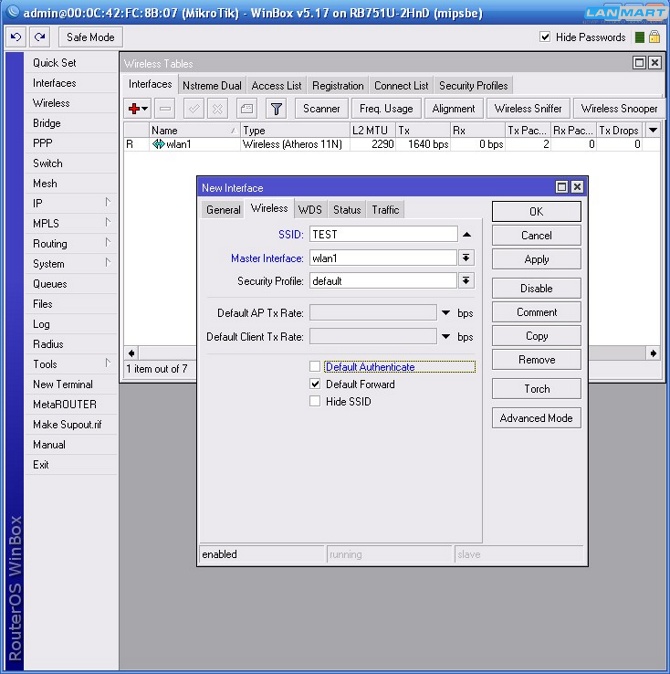Expand the IP submenu
This screenshot has height=674, width=670.
click(x=108, y=202)
